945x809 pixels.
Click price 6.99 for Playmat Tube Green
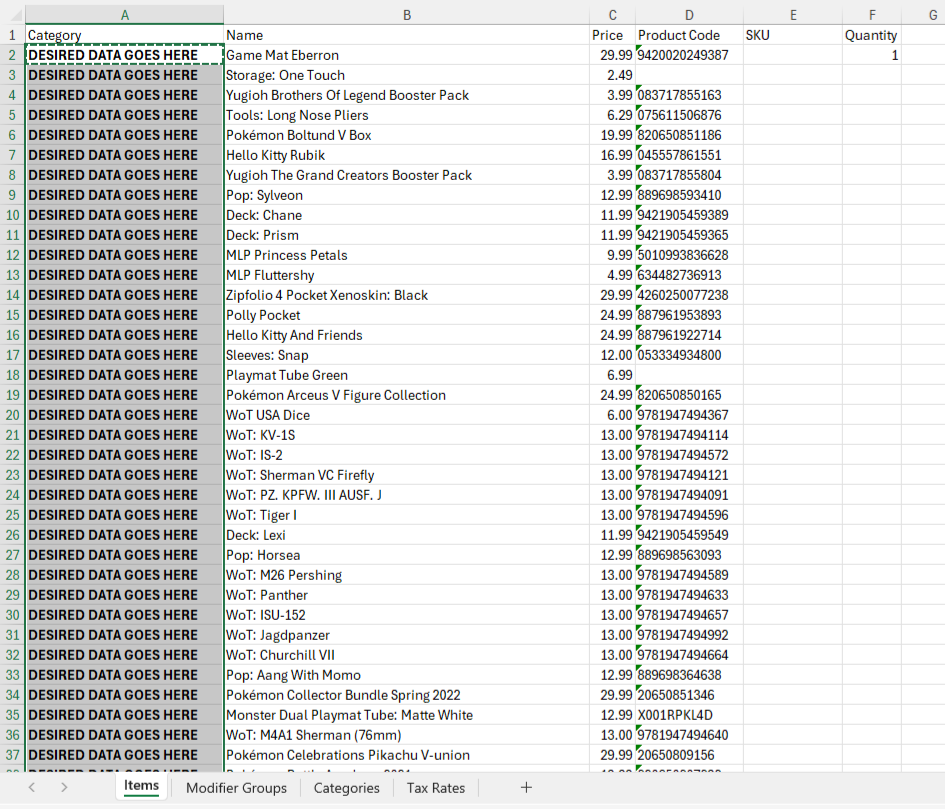point(612,375)
